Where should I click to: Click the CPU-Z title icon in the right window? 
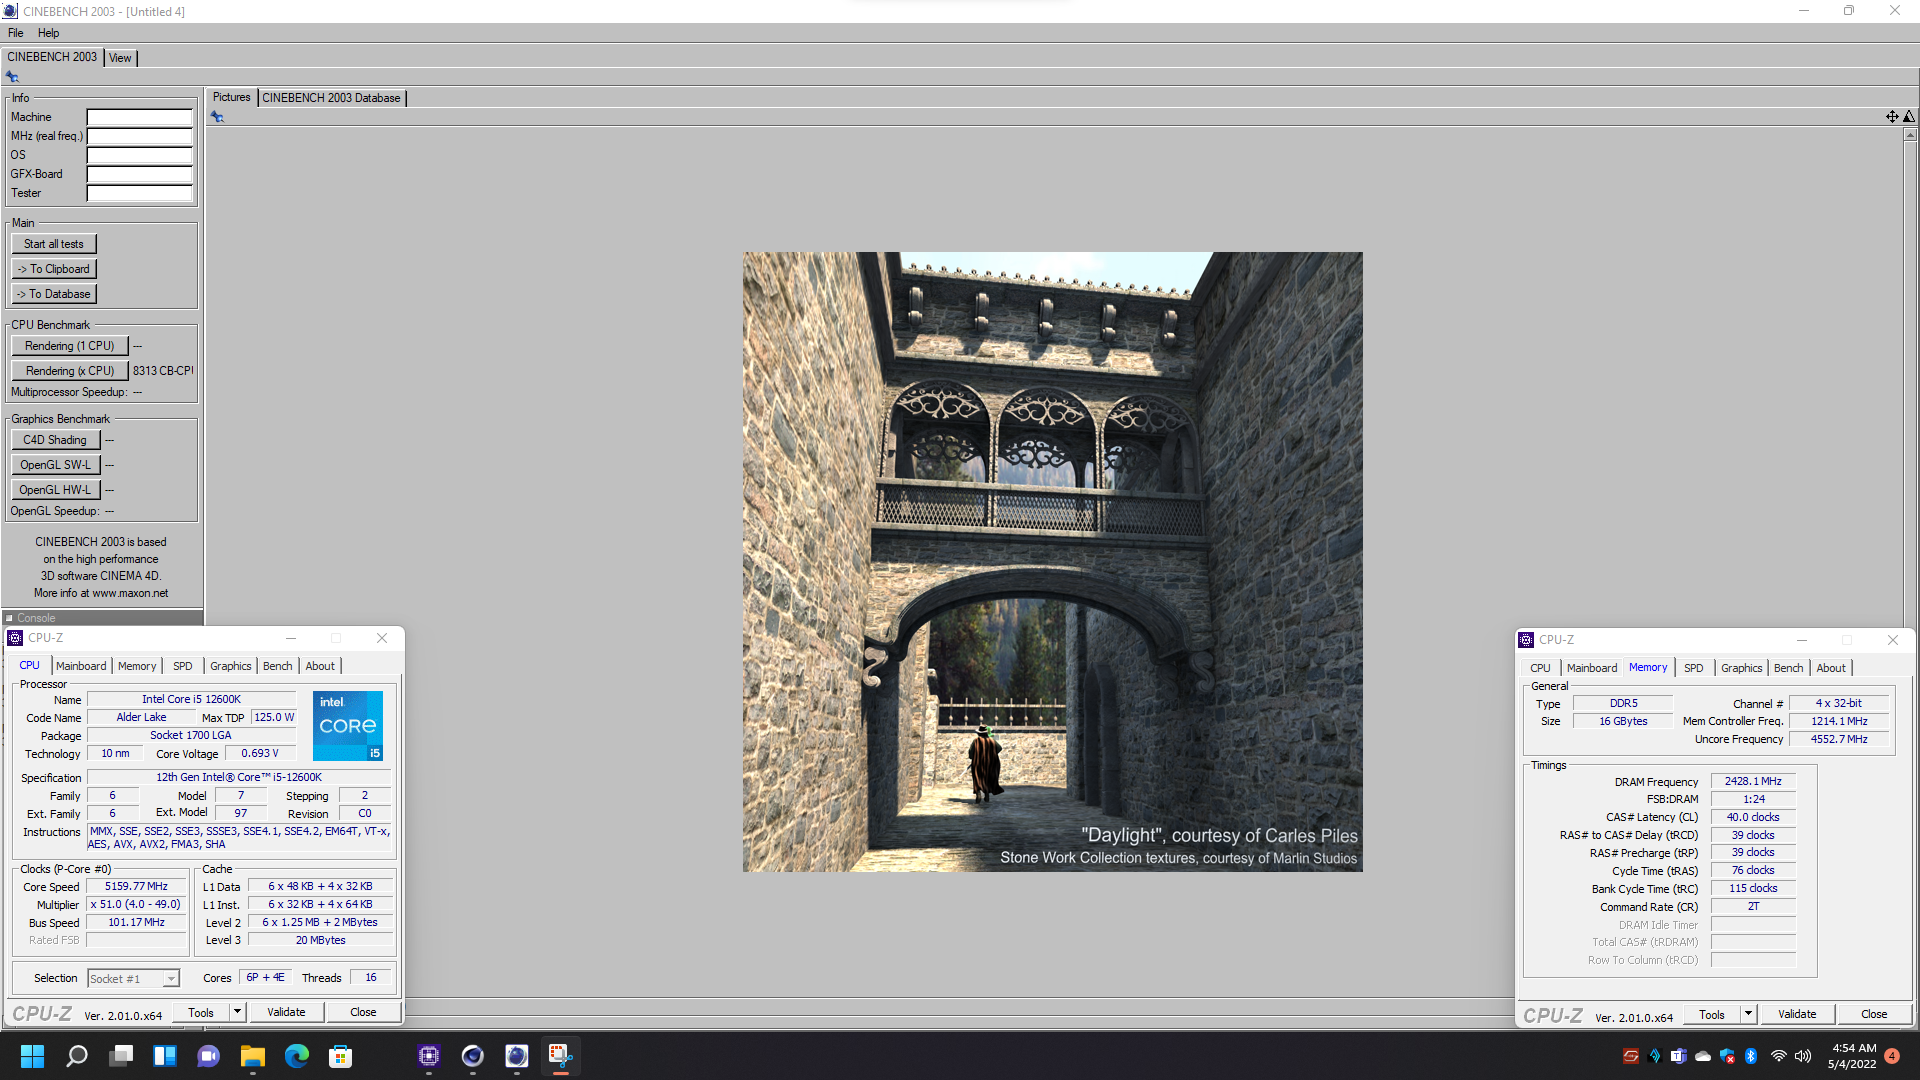(1526, 640)
